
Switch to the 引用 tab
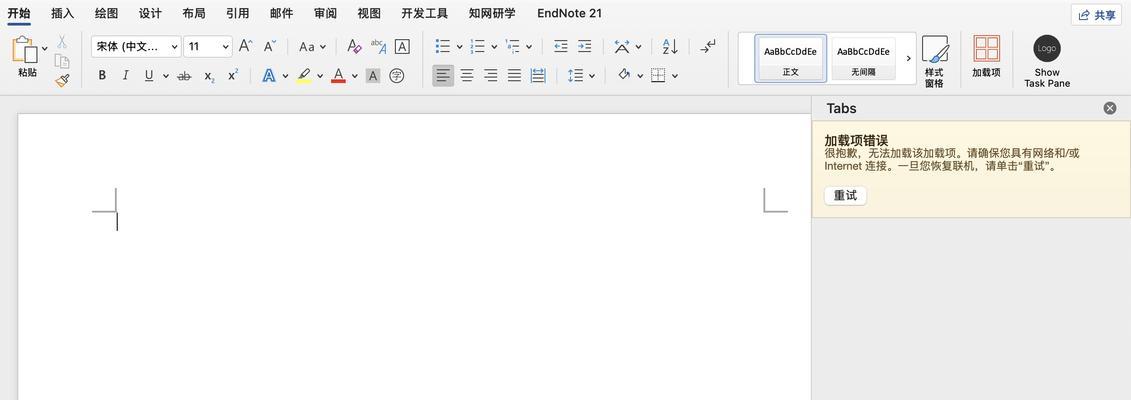237,13
